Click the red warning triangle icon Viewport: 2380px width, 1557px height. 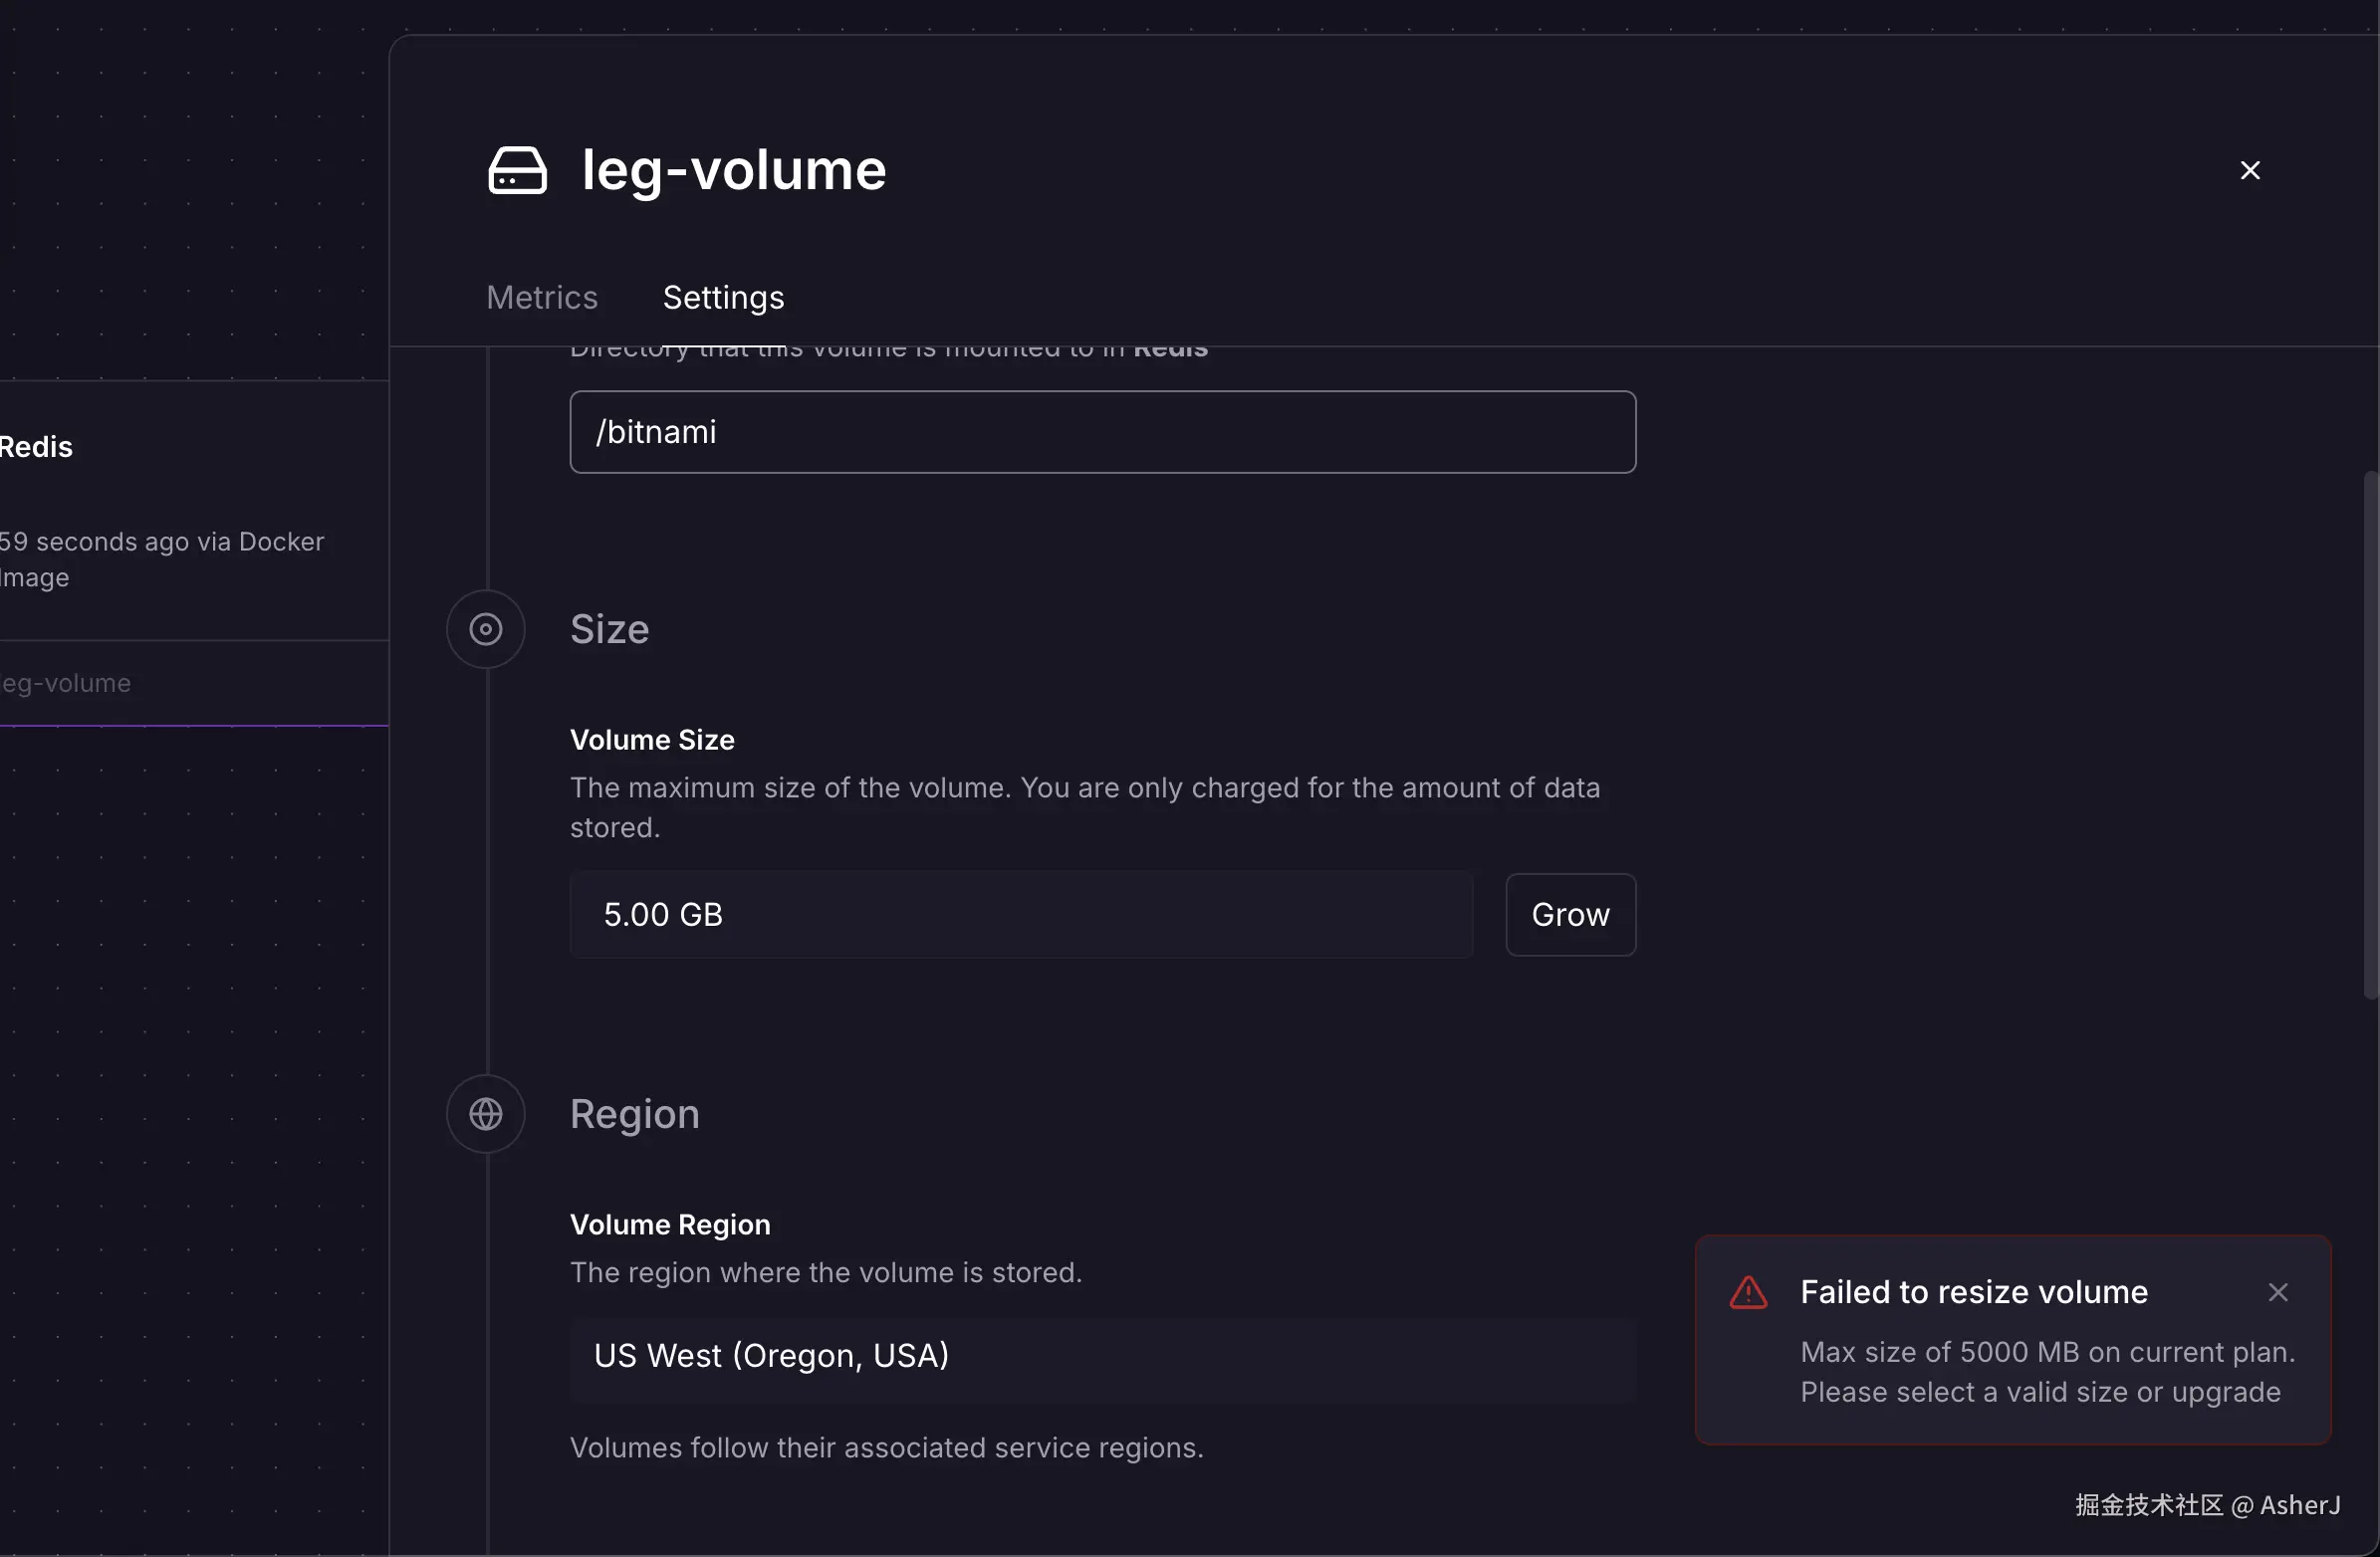pos(1748,1293)
